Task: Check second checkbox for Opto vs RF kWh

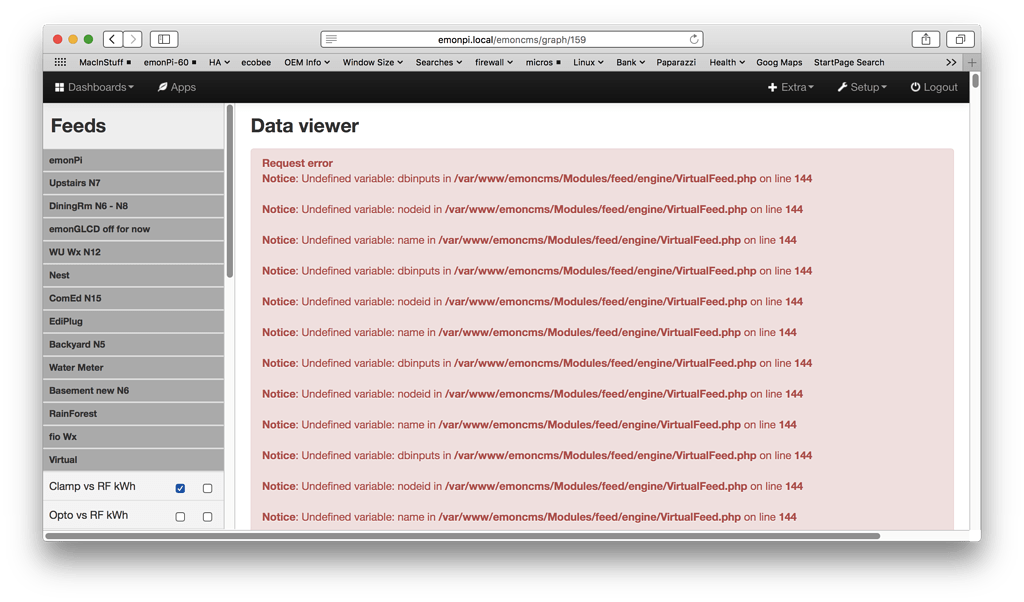Action: [x=208, y=516]
